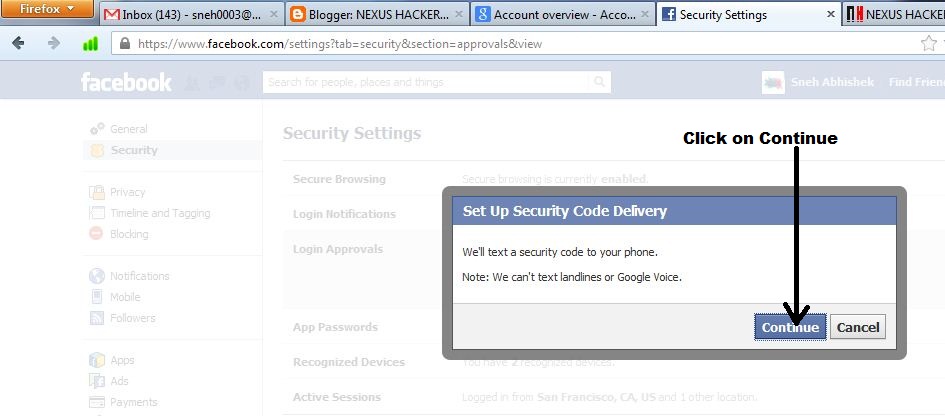Bookmark page with the star icon
Viewport: 945px width, 416px height.
[x=927, y=44]
